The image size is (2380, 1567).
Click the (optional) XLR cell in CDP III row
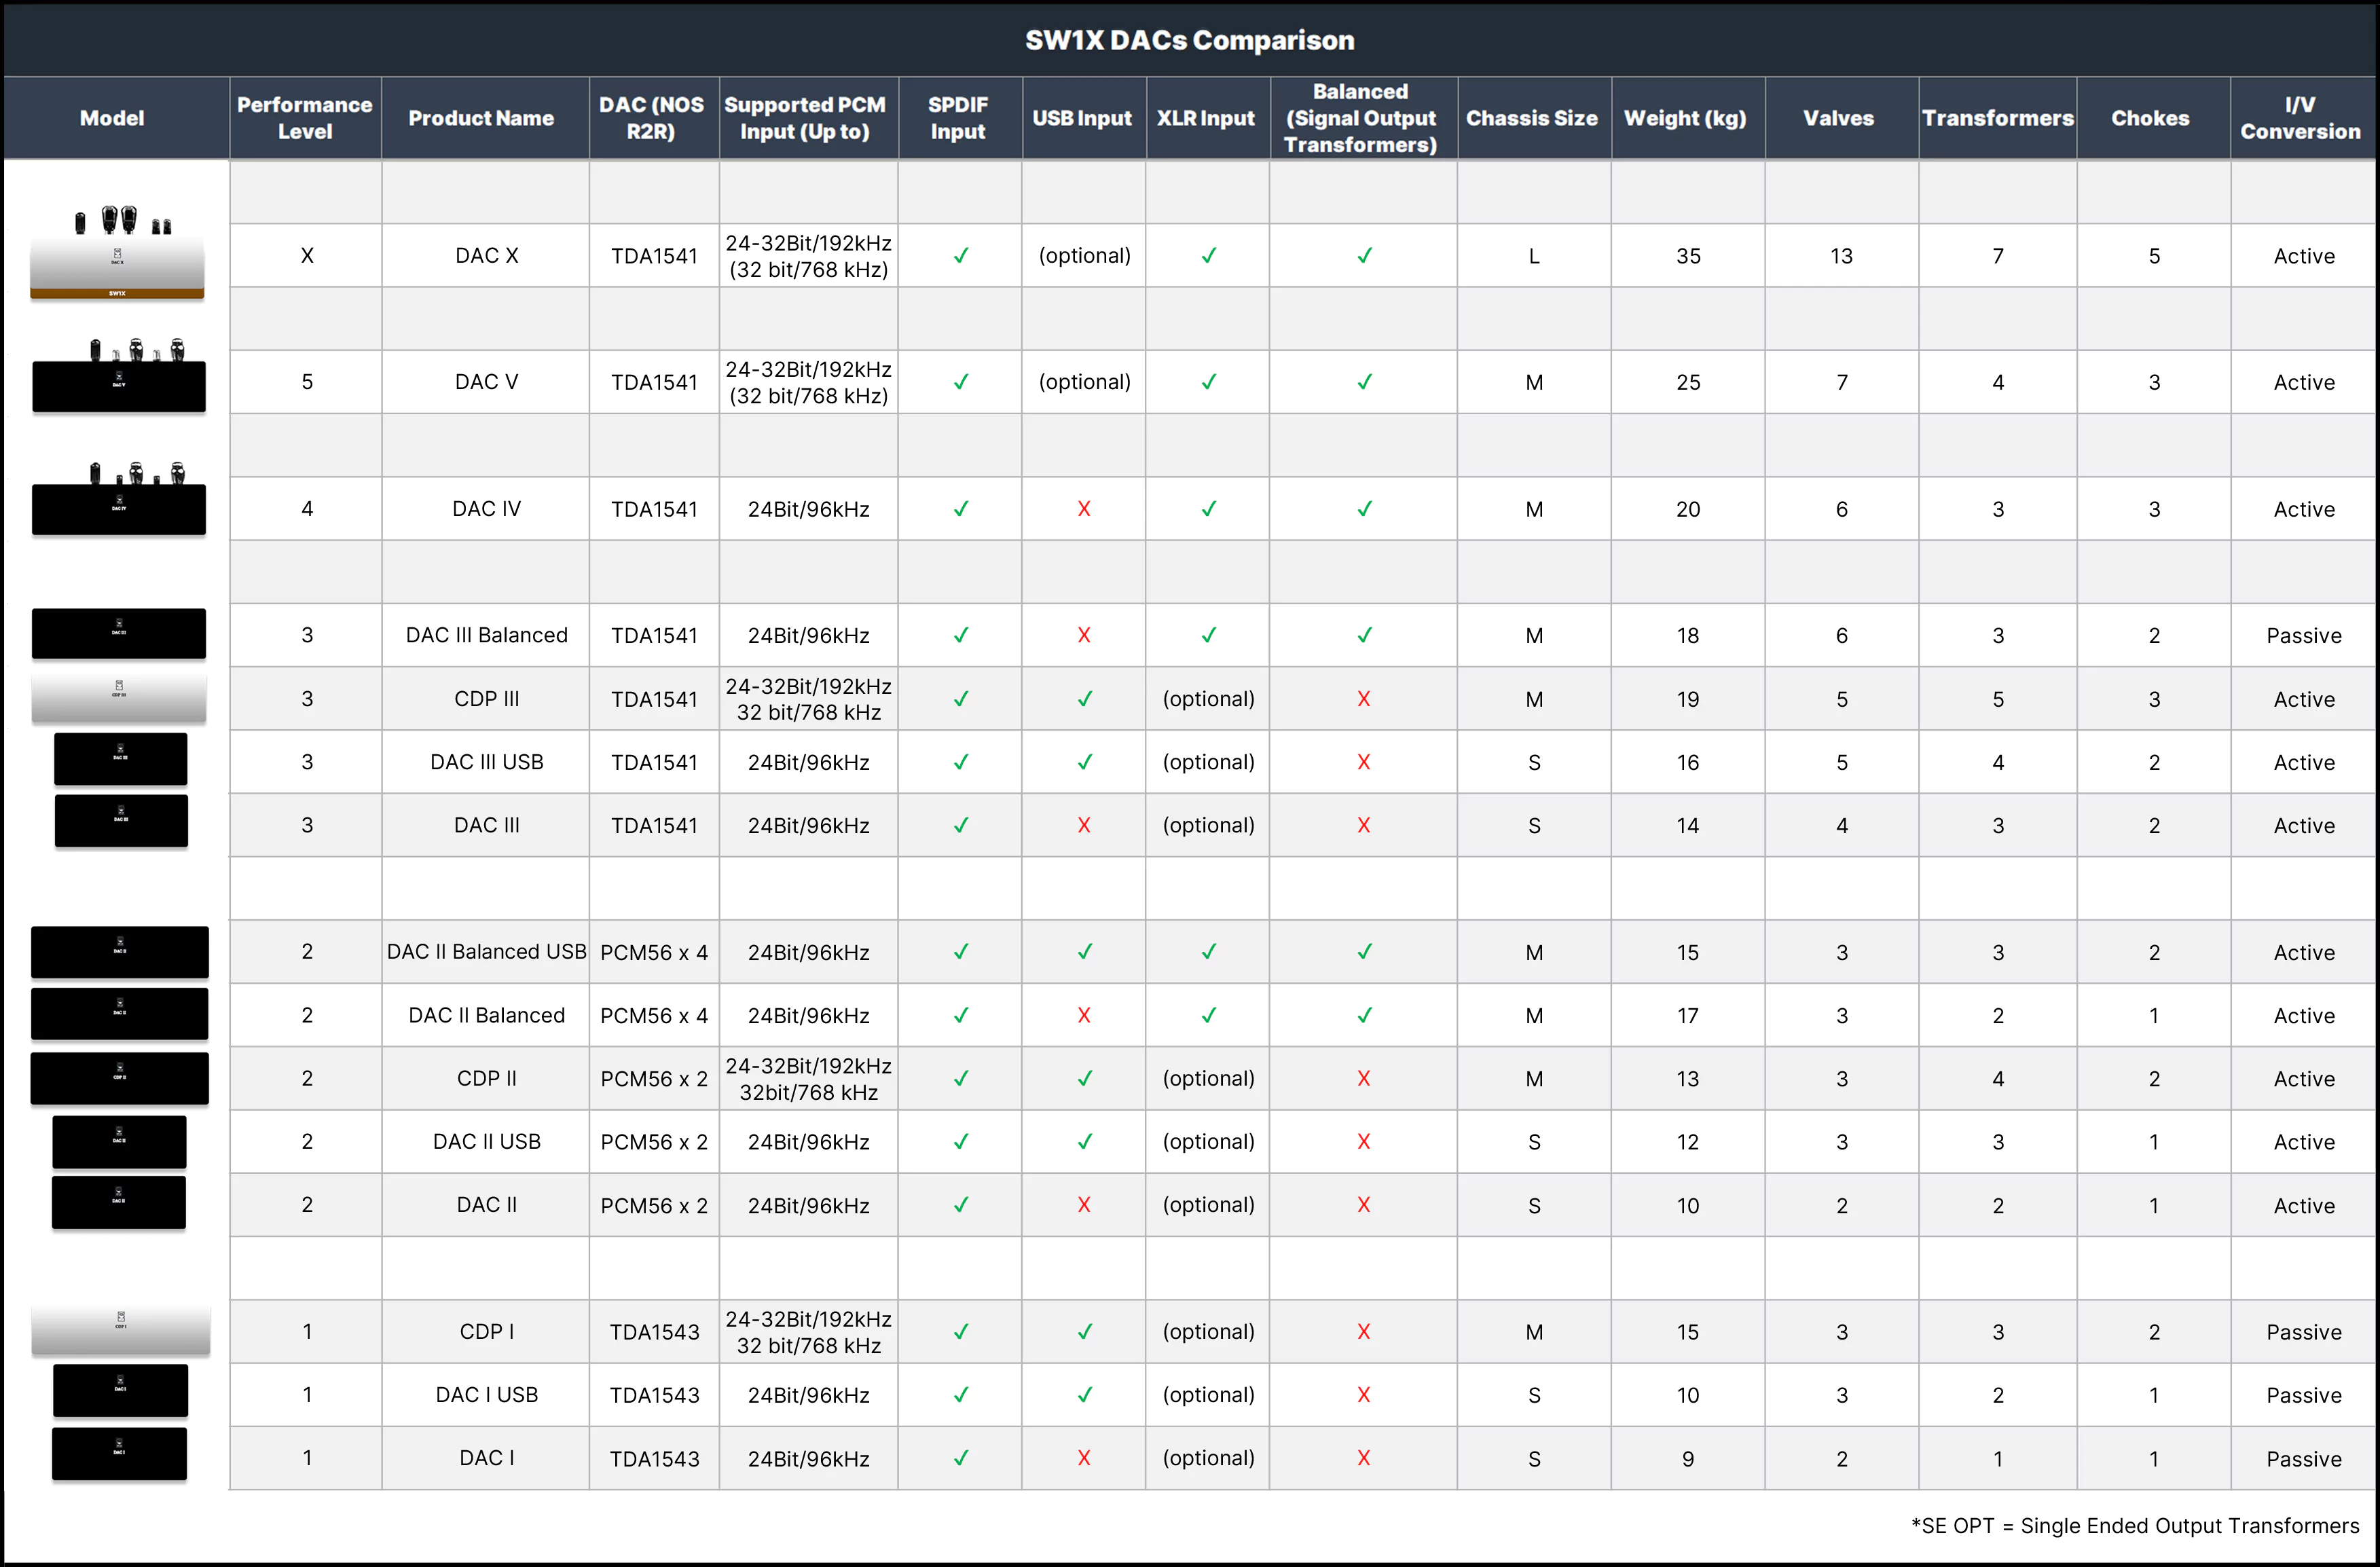pyautogui.click(x=1209, y=699)
